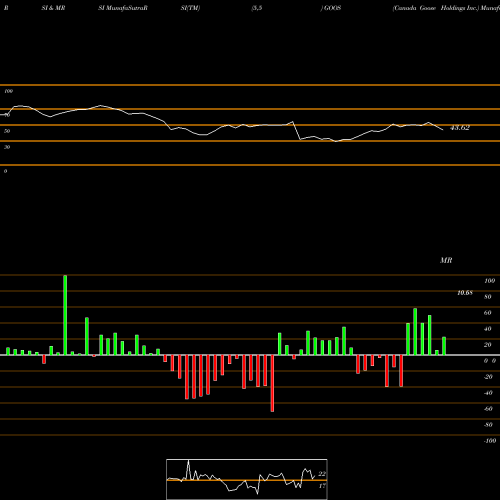
Task: Click the SI MunafaSutraR header text
Action: coord(123,8)
